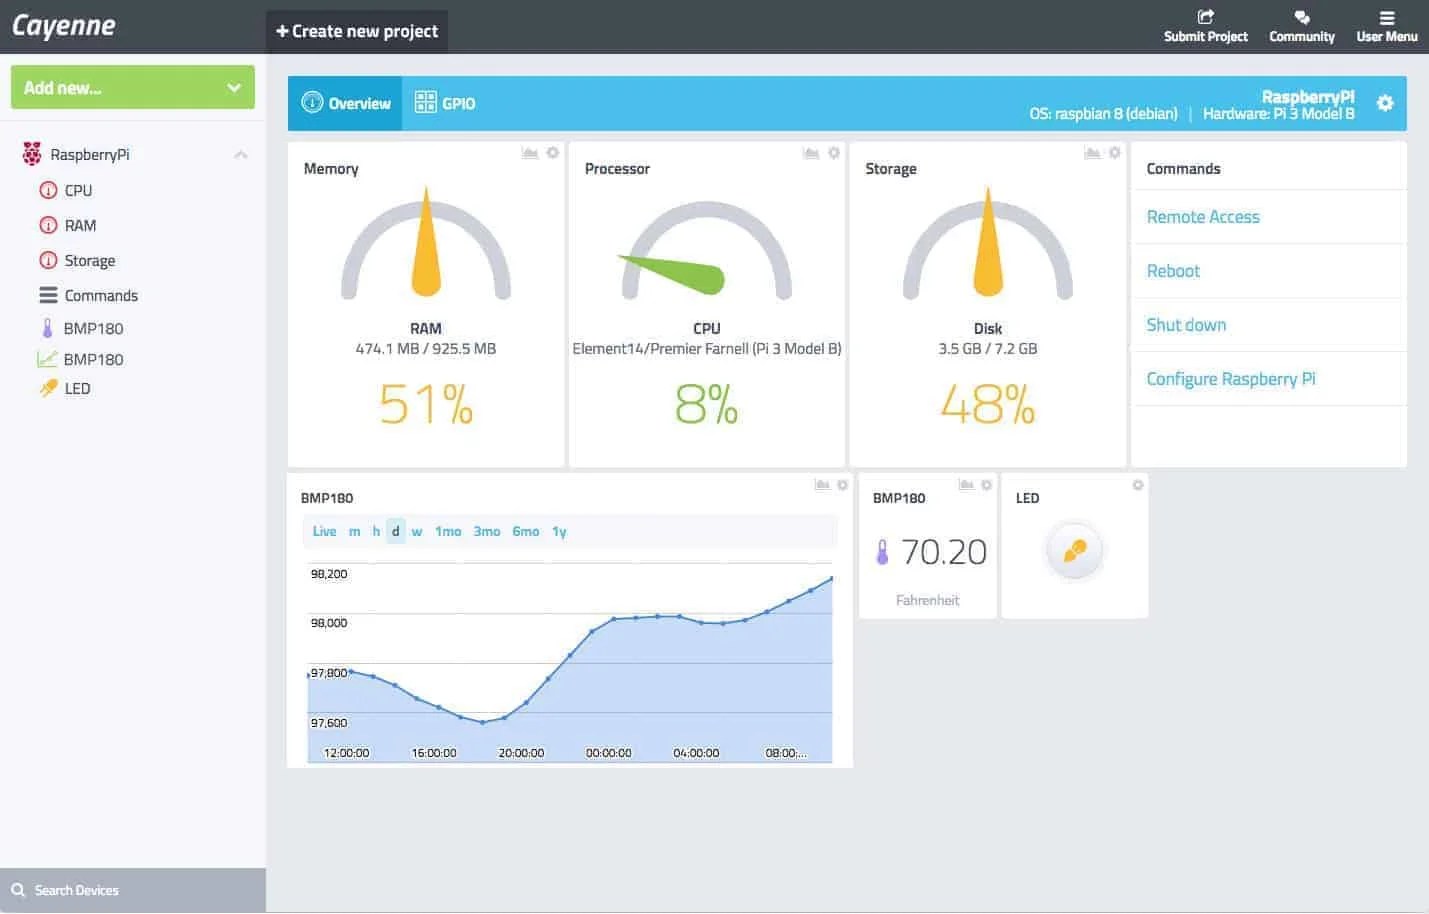The image size is (1429, 914).
Task: Select the Storage info icon in sidebar
Action: 48,260
